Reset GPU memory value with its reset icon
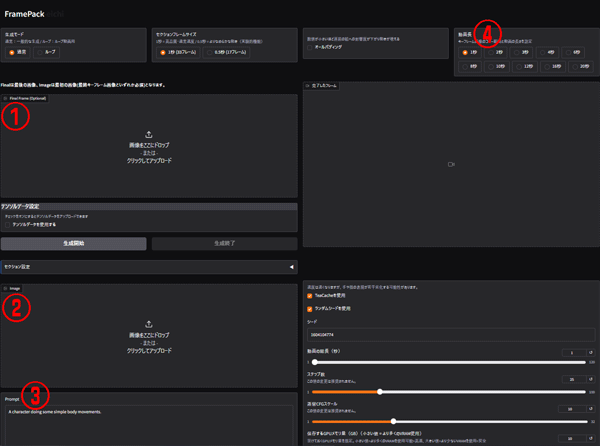Image resolution: width=600 pixels, height=446 pixels. 591,438
